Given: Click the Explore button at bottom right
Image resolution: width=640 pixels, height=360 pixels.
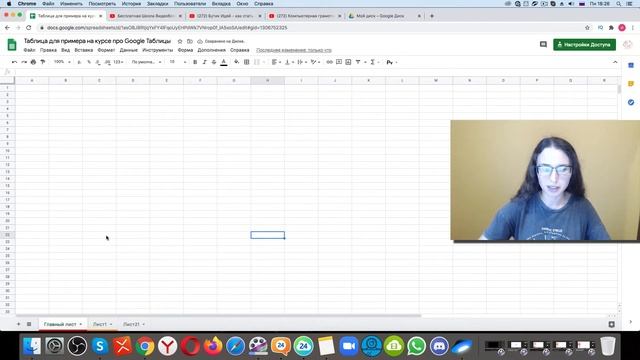Looking at the screenshot, I should (611, 324).
